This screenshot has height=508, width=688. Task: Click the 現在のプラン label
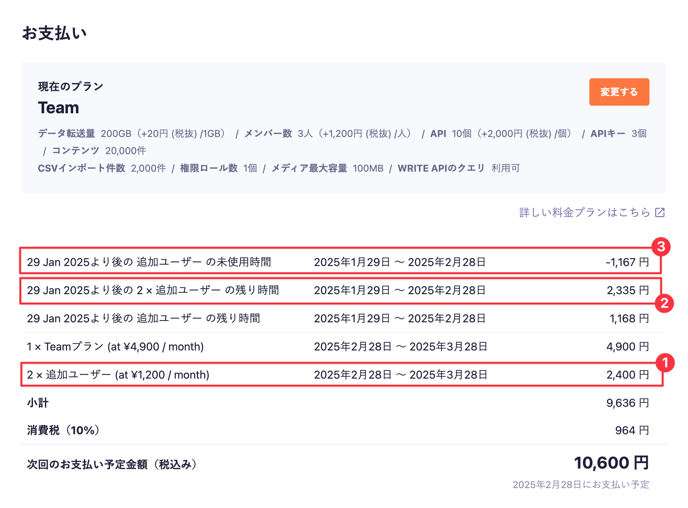(70, 86)
